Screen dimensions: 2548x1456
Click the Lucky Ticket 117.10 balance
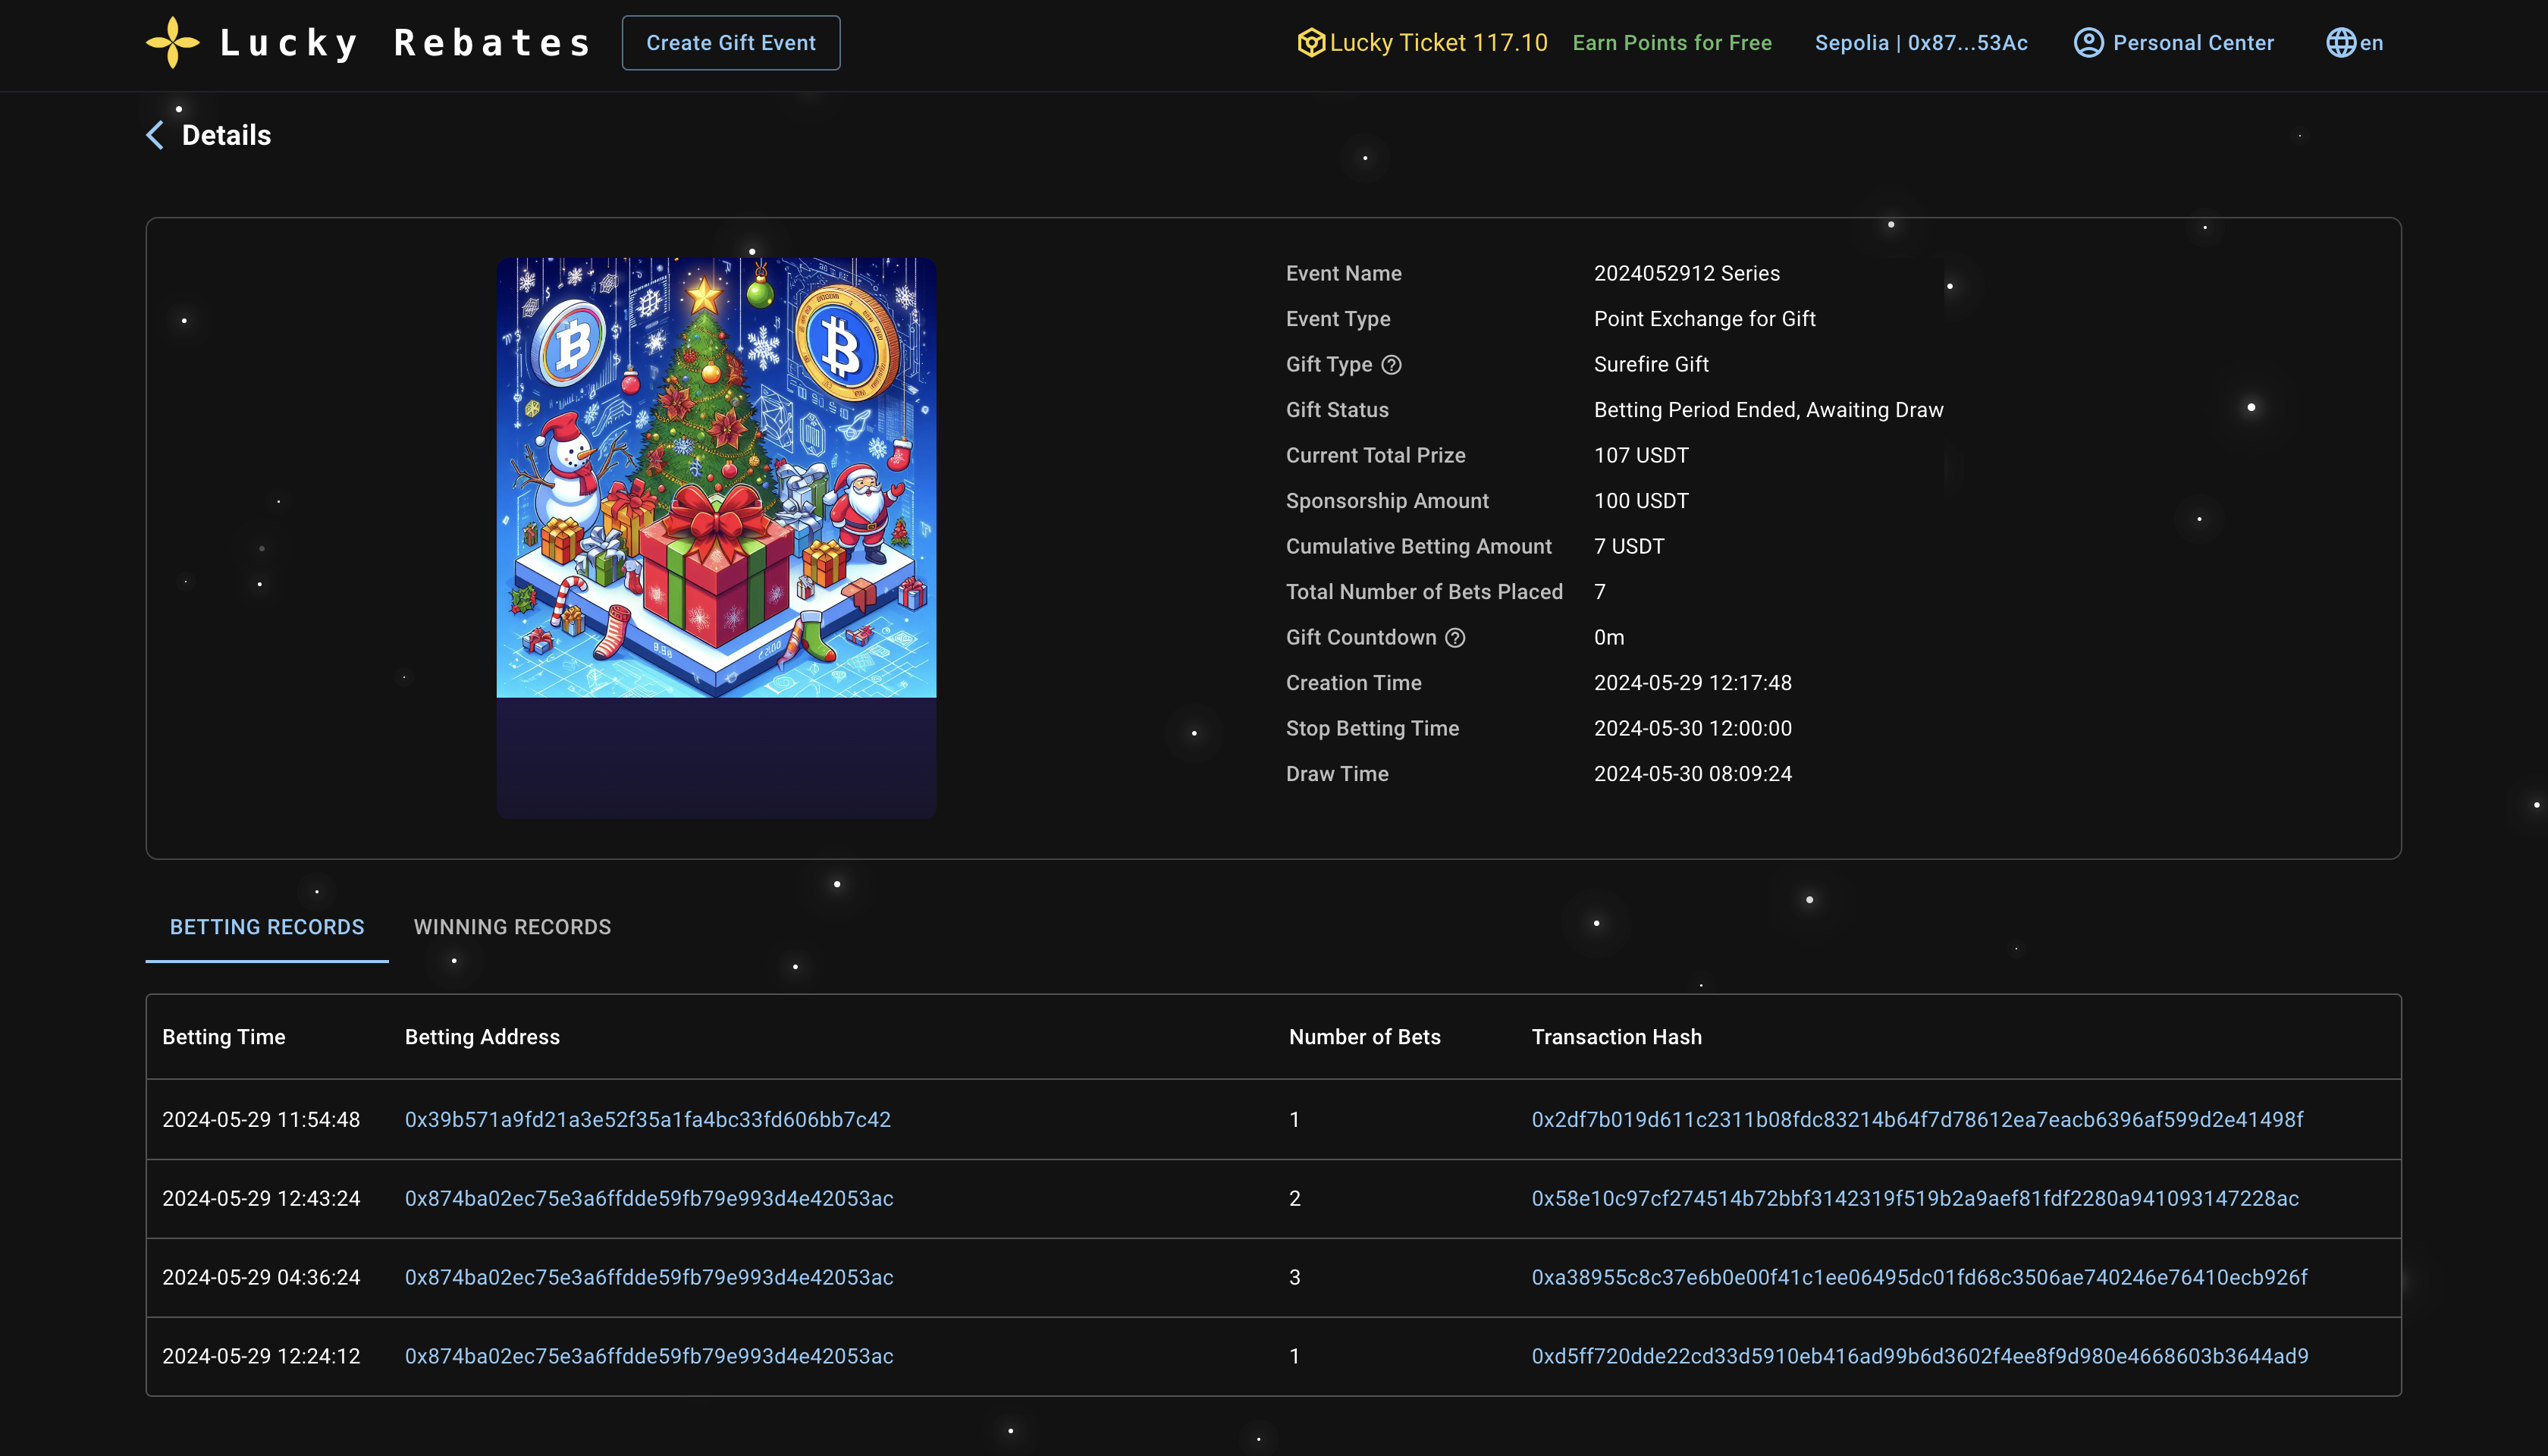(x=1438, y=43)
